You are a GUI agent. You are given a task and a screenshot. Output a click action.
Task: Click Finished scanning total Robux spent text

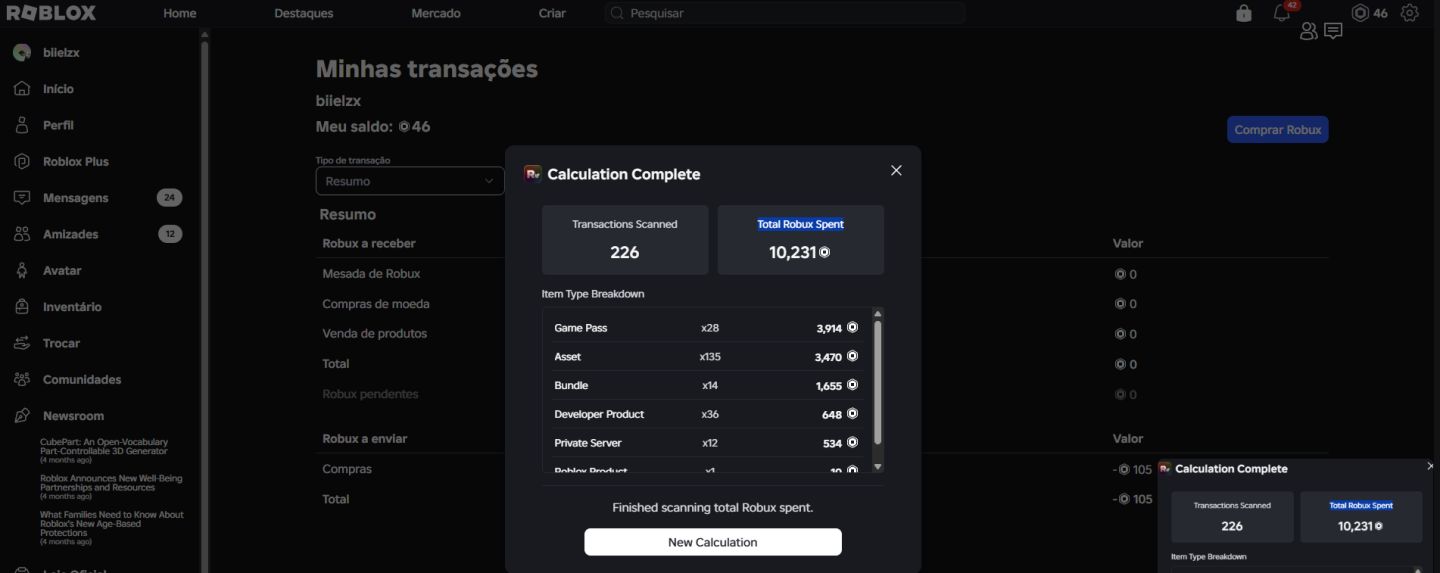point(713,507)
